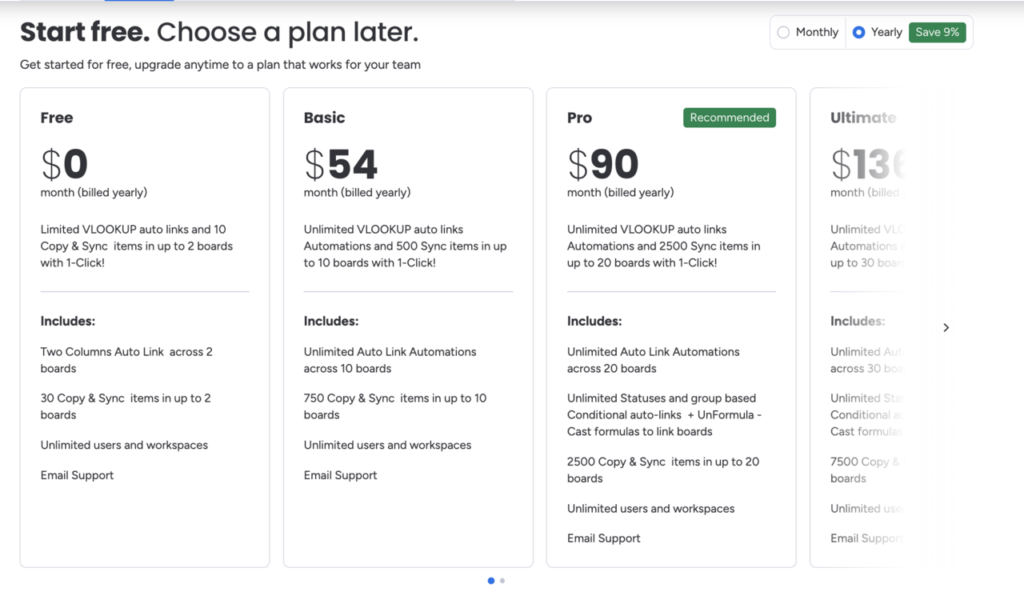Click the Monthly label text
The width and height of the screenshot is (1024, 600).
817,32
